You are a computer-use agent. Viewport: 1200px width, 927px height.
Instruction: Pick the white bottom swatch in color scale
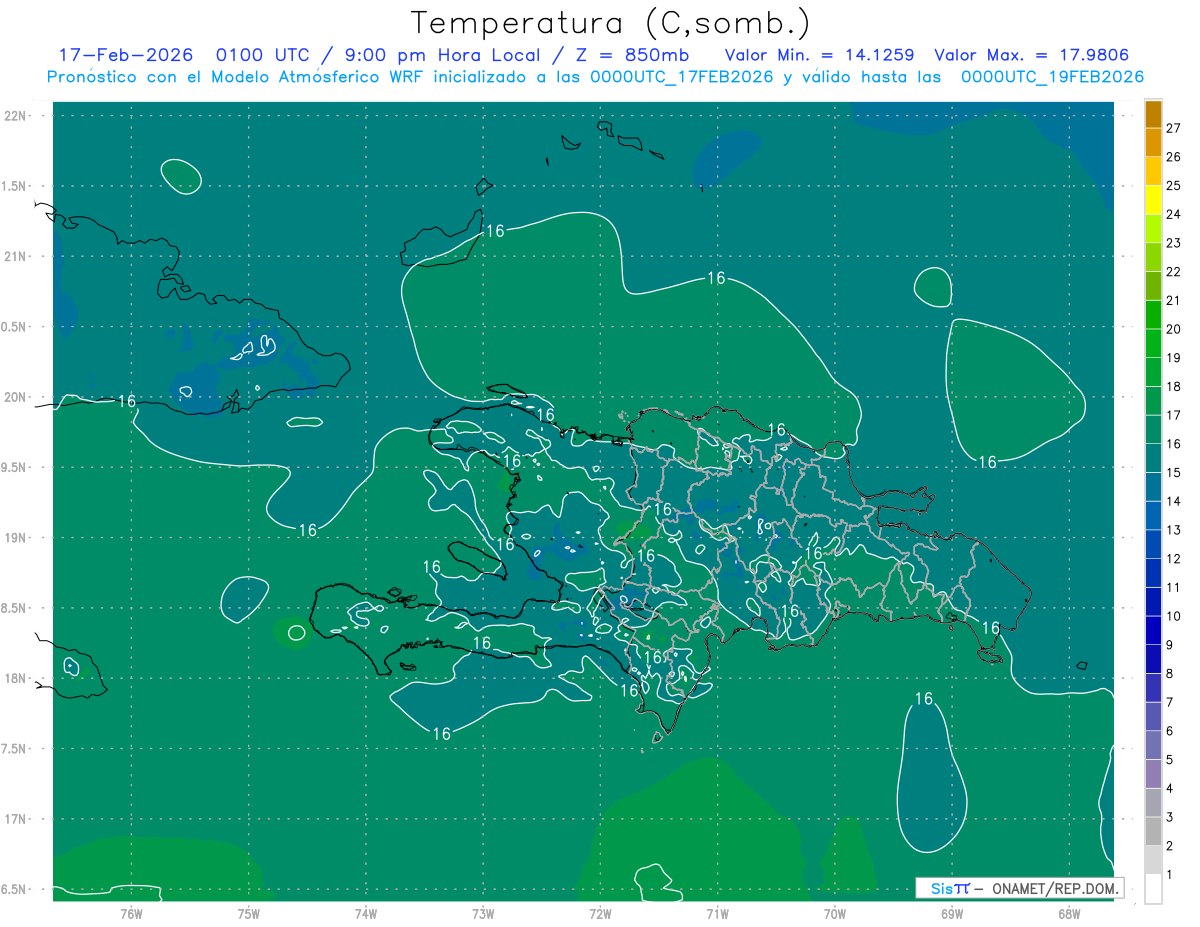1153,889
